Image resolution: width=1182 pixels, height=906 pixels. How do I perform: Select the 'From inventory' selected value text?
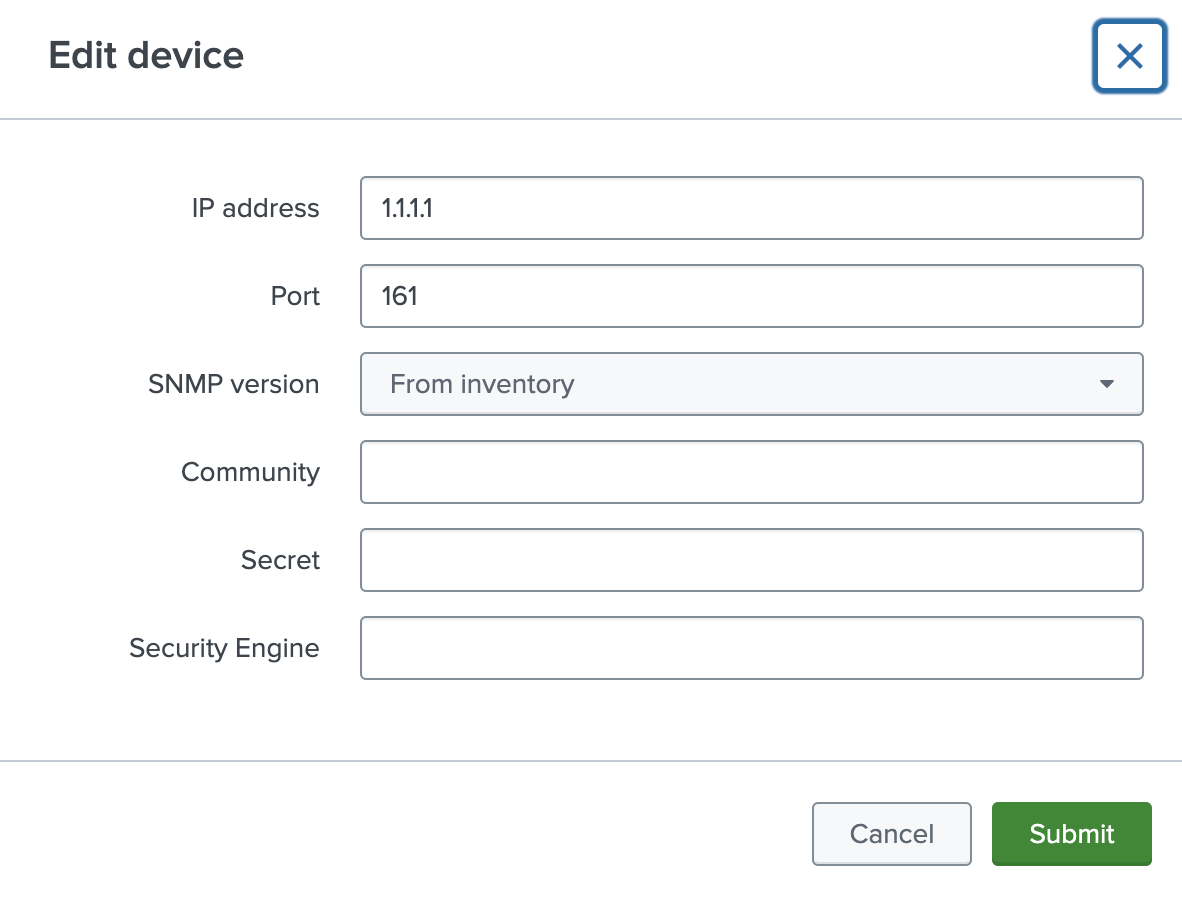point(482,384)
